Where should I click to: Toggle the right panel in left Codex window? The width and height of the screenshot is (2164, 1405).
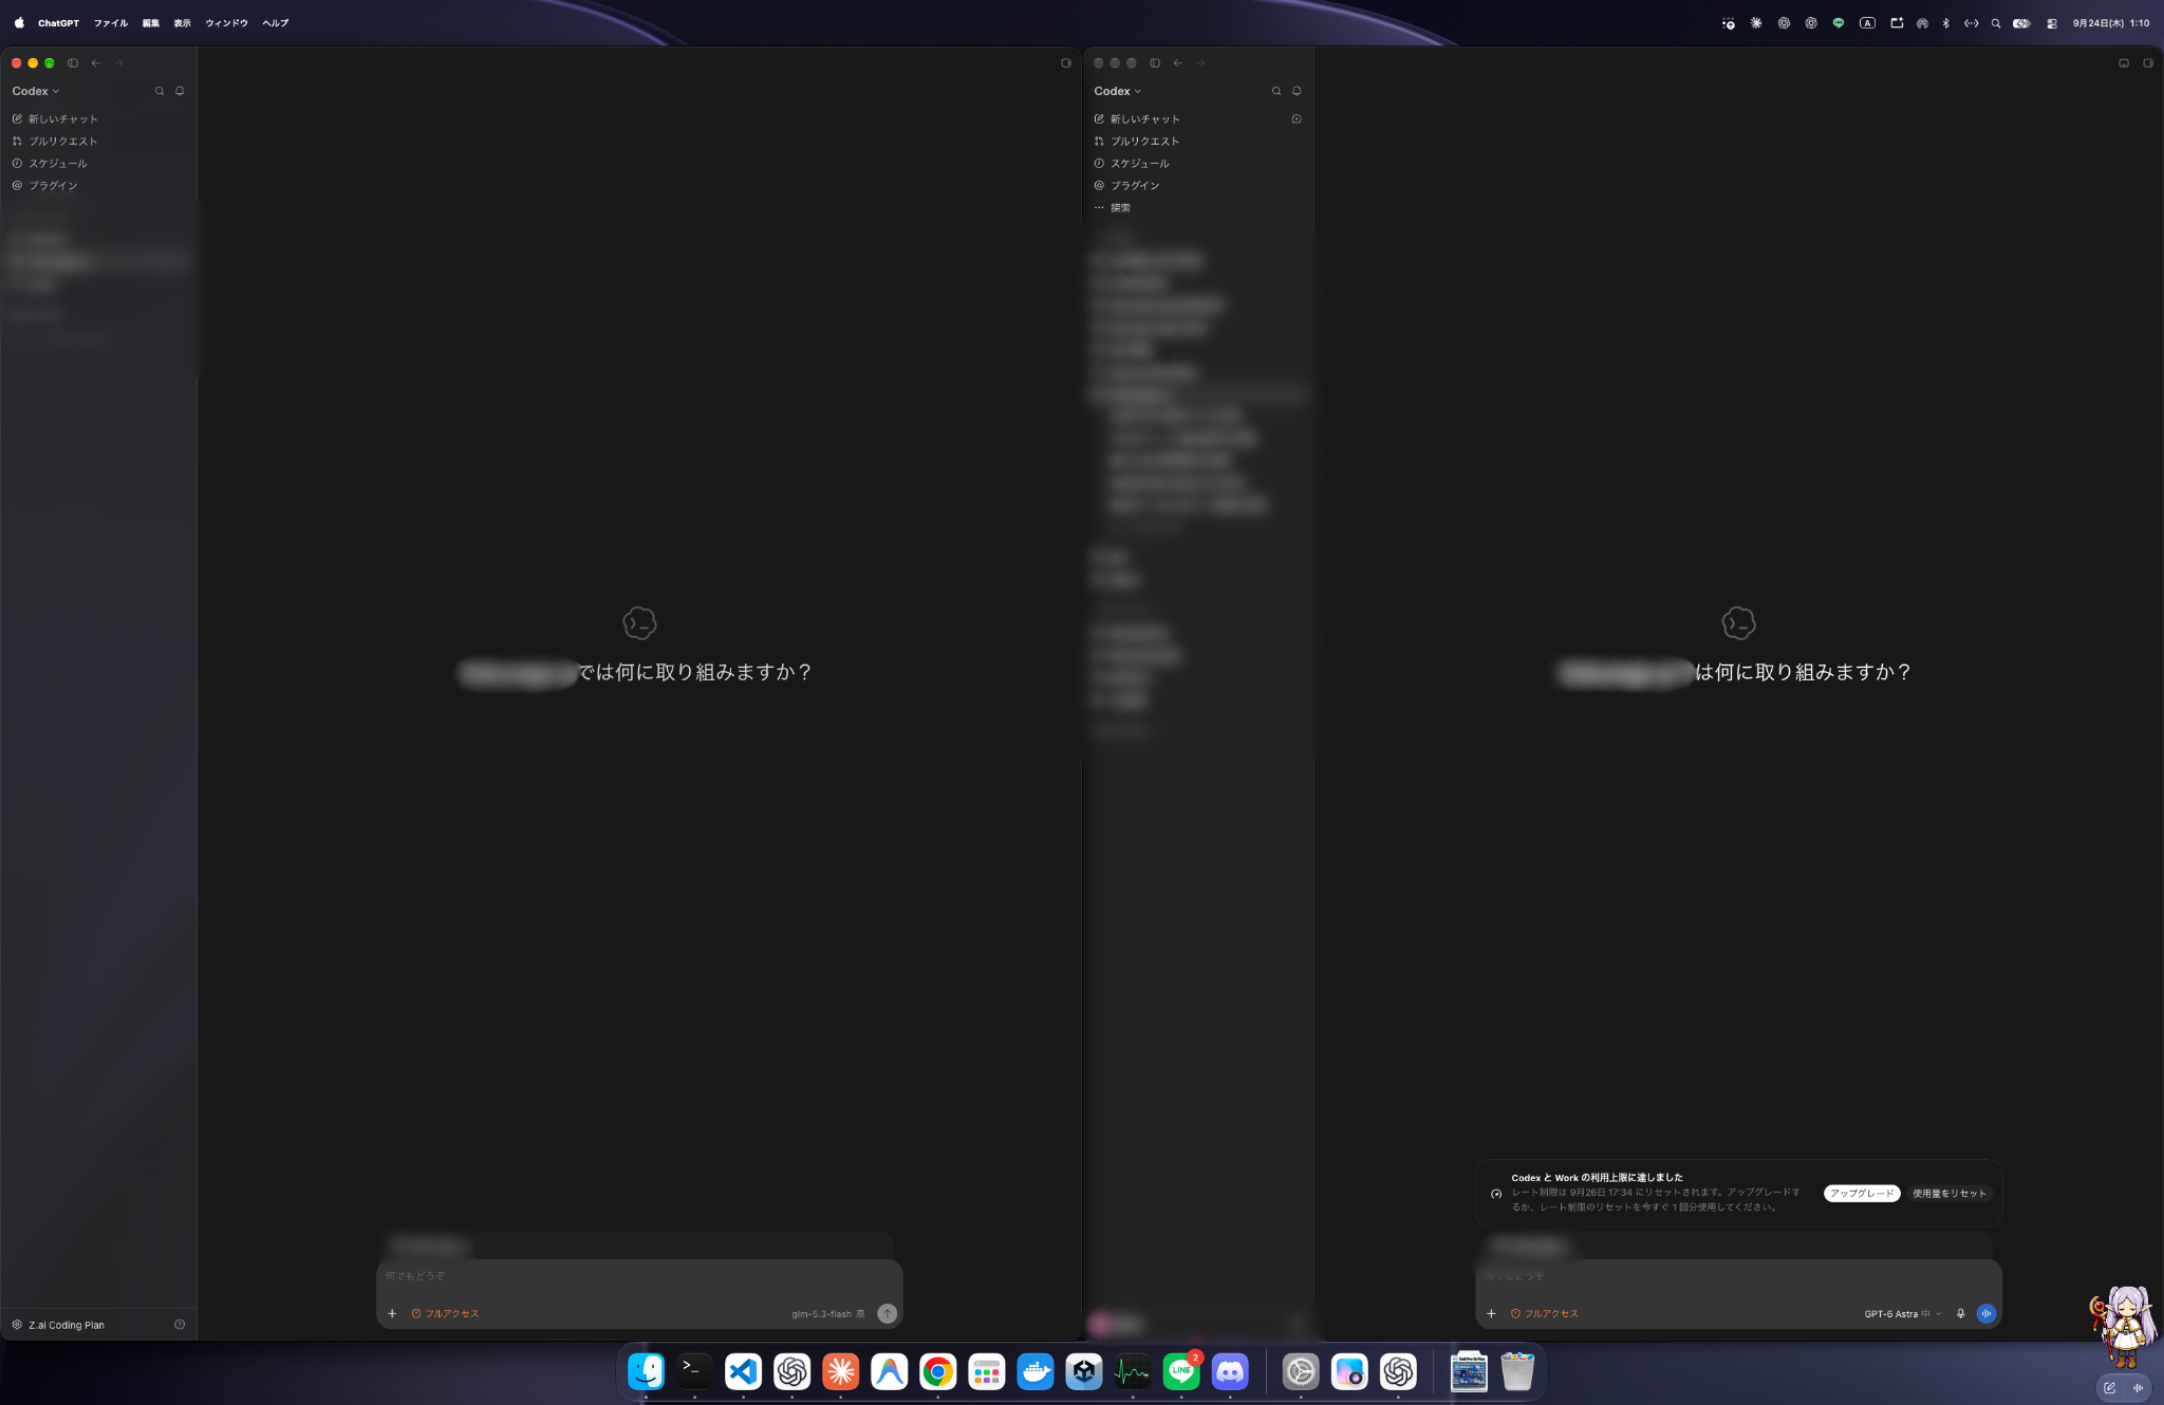(x=1066, y=63)
